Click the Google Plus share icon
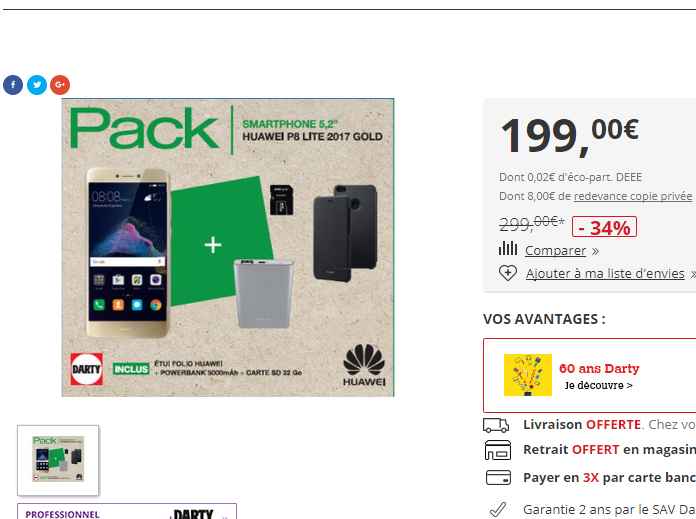The image size is (696, 519). pos(60,85)
